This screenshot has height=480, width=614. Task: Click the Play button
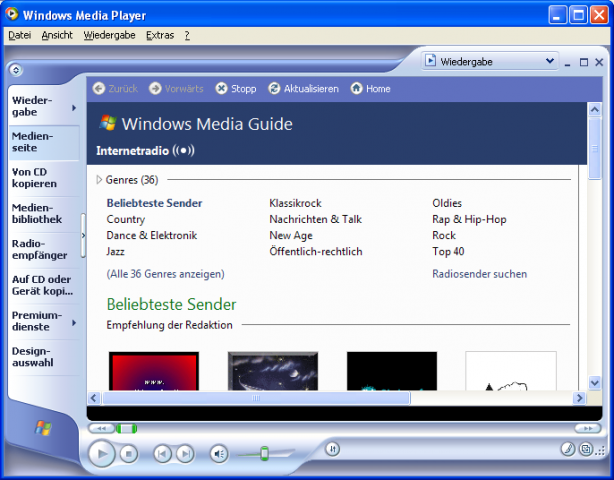point(101,453)
